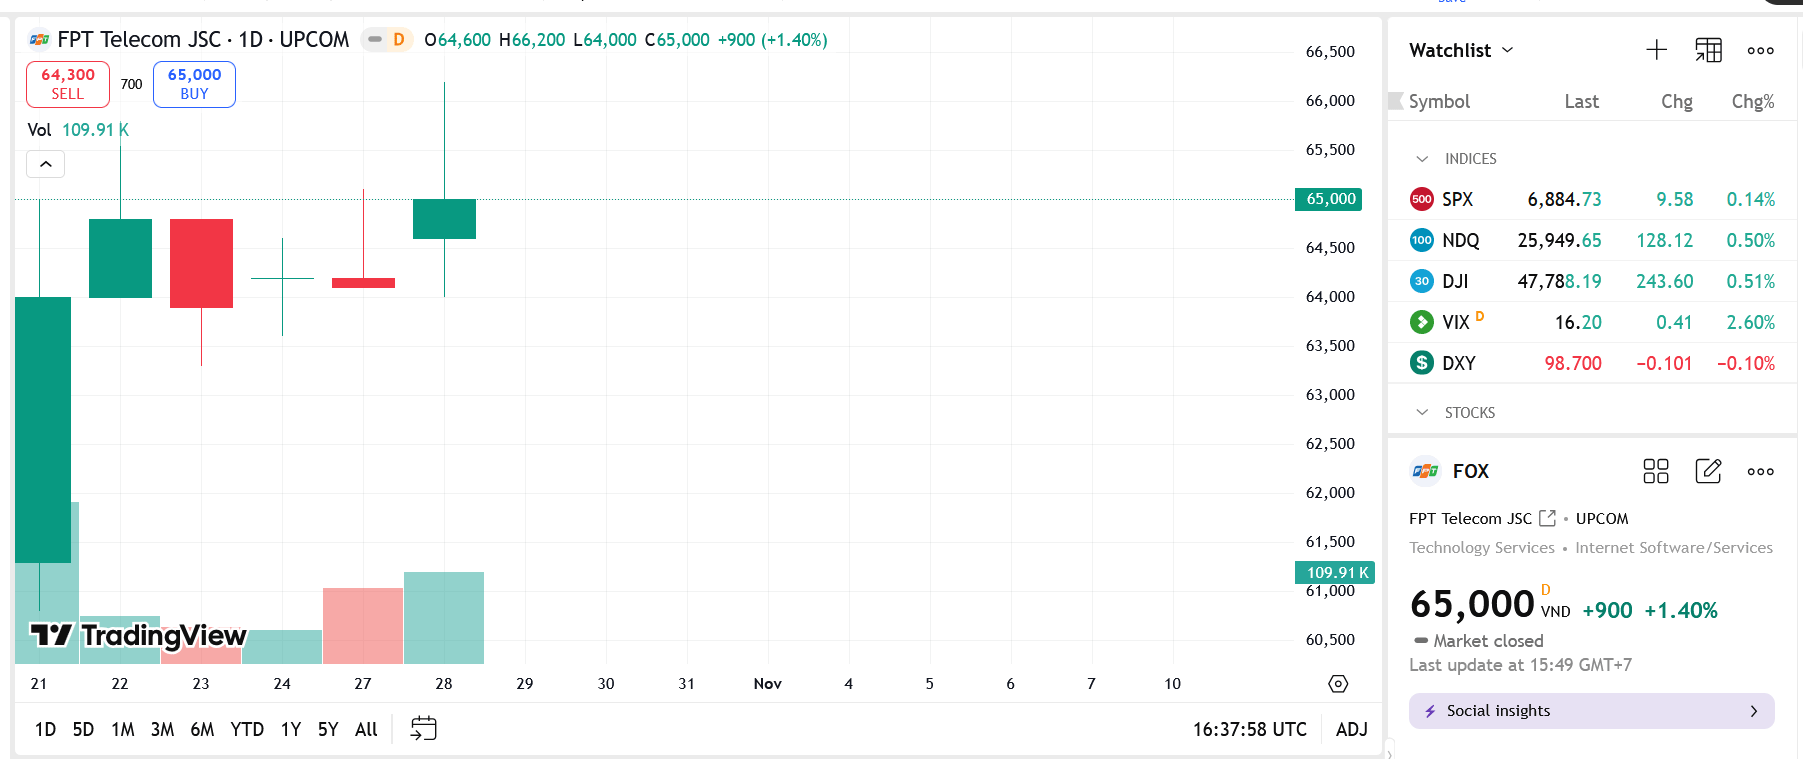Open watchlist more options menu

click(1760, 50)
